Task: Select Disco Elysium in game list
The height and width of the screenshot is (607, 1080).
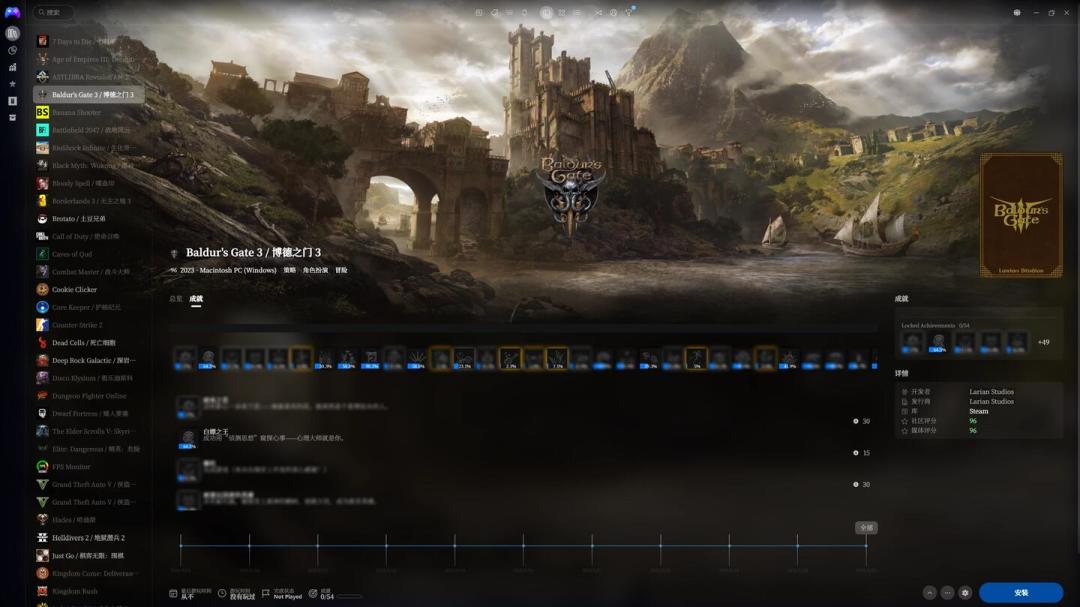Action: click(89, 378)
